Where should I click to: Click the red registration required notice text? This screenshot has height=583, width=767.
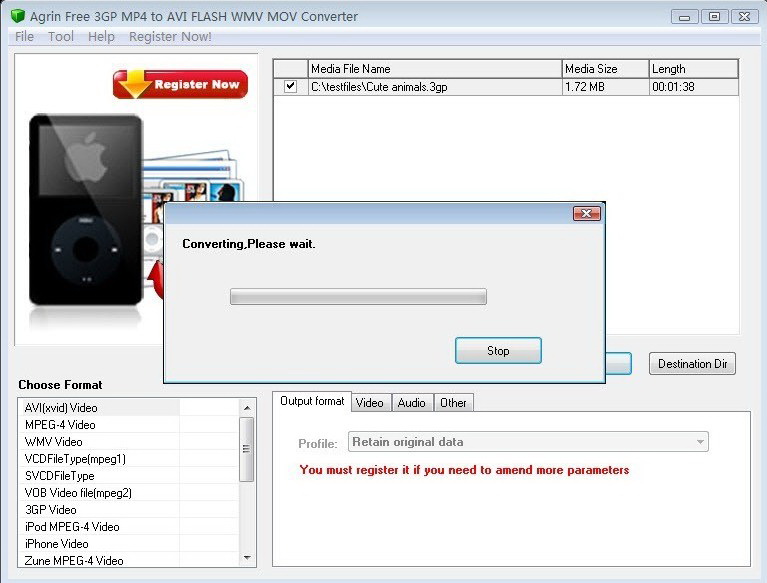point(464,470)
